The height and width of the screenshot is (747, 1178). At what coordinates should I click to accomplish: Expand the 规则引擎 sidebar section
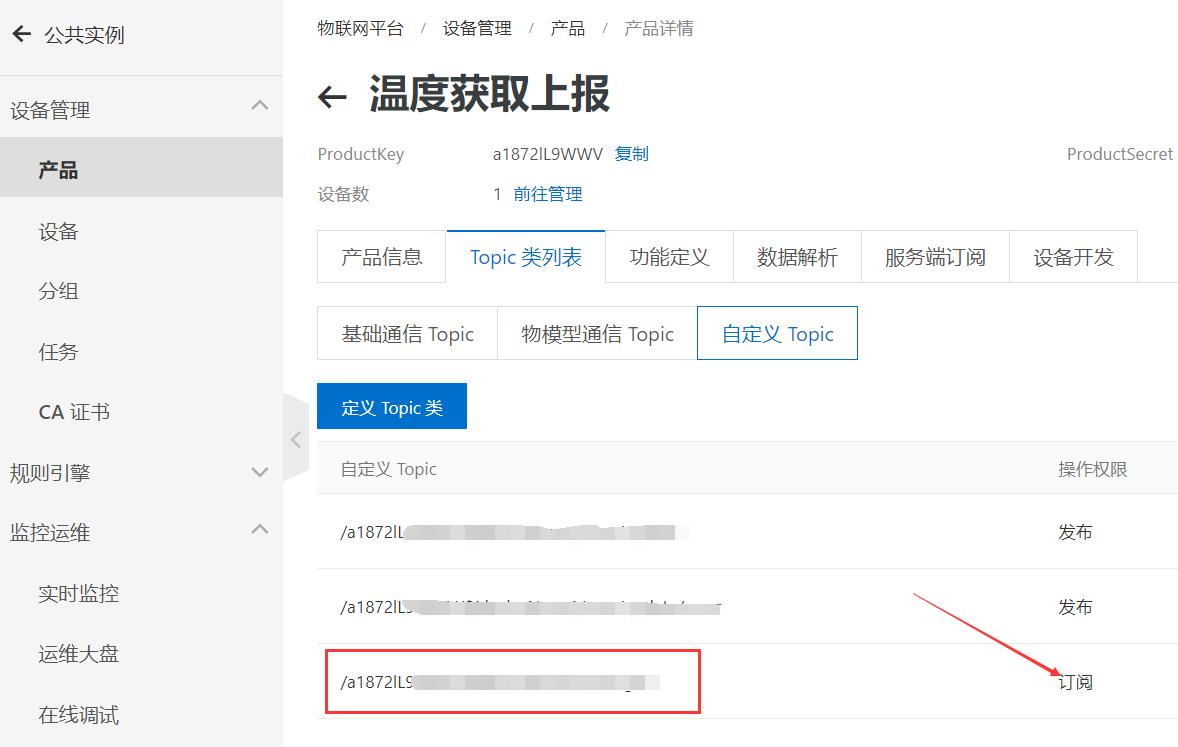tap(259, 472)
